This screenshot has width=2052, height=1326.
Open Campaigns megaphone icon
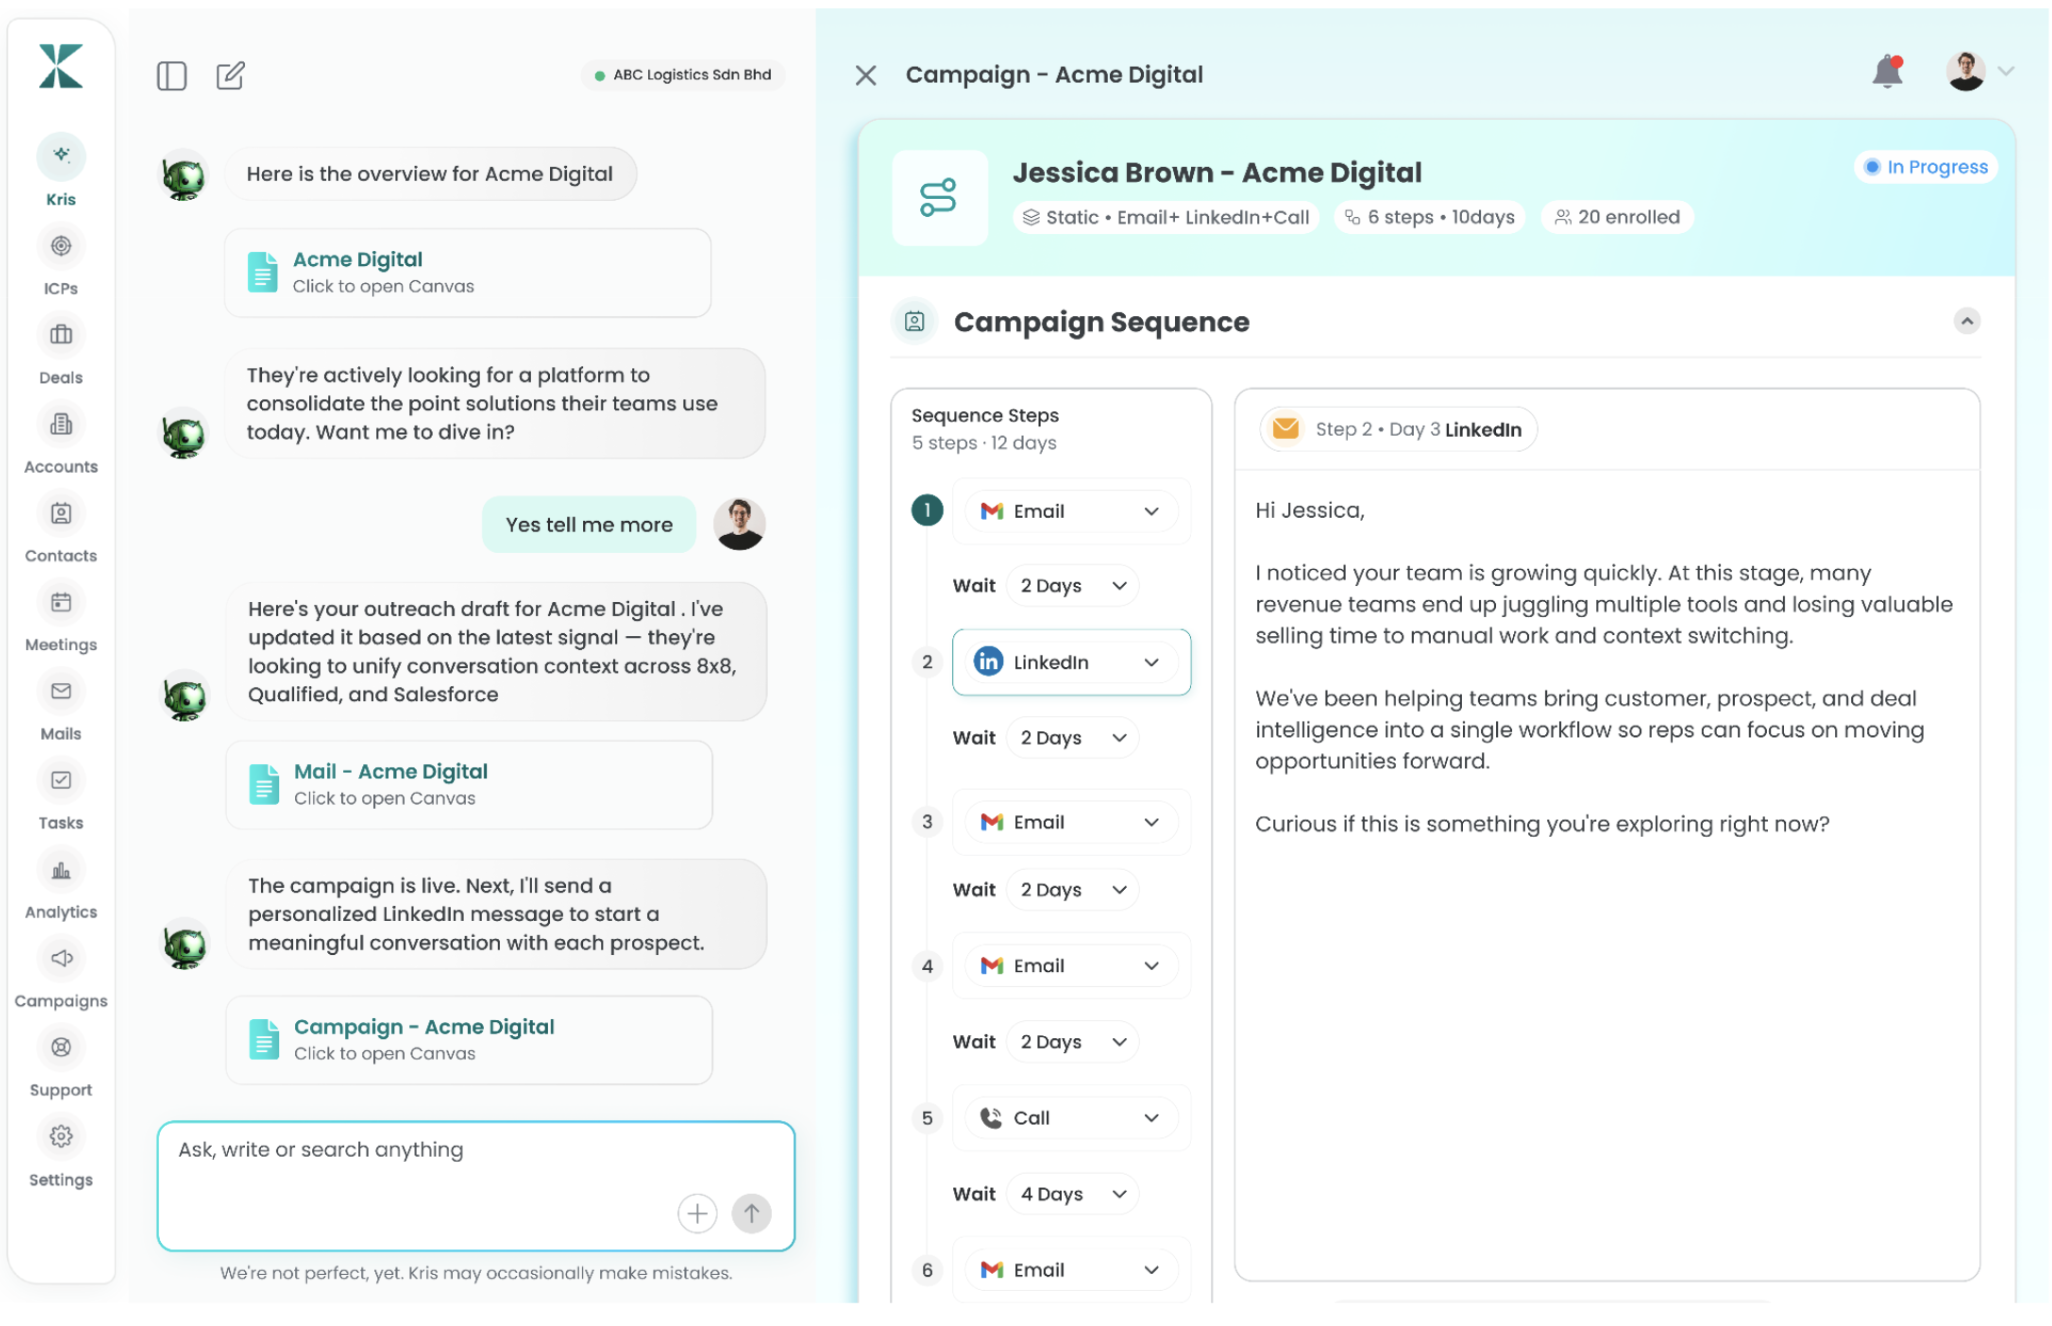pos(61,958)
